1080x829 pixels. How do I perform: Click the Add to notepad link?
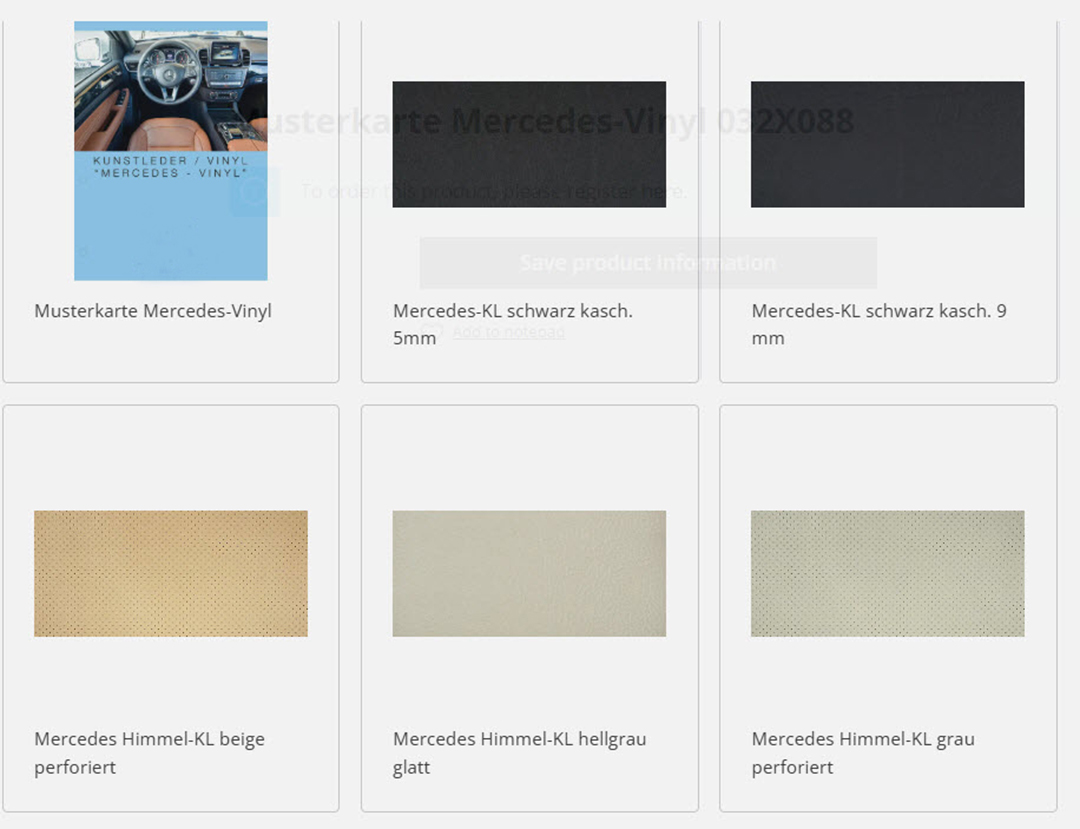pyautogui.click(x=508, y=332)
